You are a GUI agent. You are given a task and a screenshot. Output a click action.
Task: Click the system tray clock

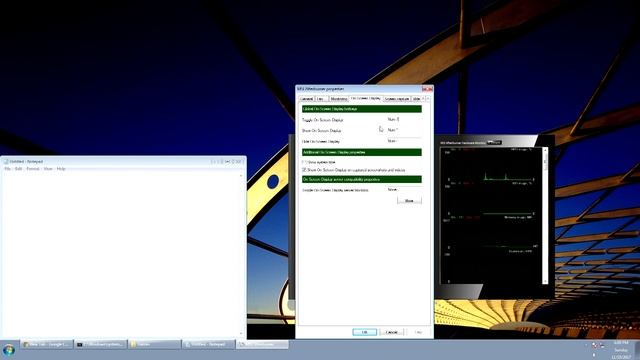(x=621, y=350)
